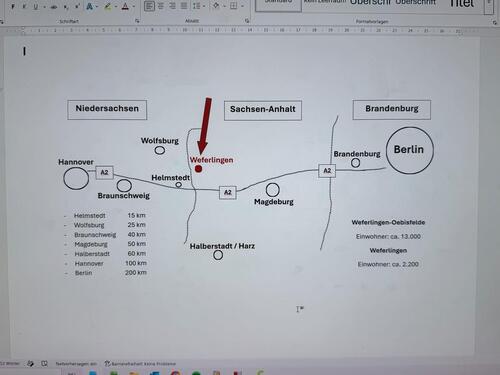
Task: Click the Helmstedt map label
Action: click(170, 178)
